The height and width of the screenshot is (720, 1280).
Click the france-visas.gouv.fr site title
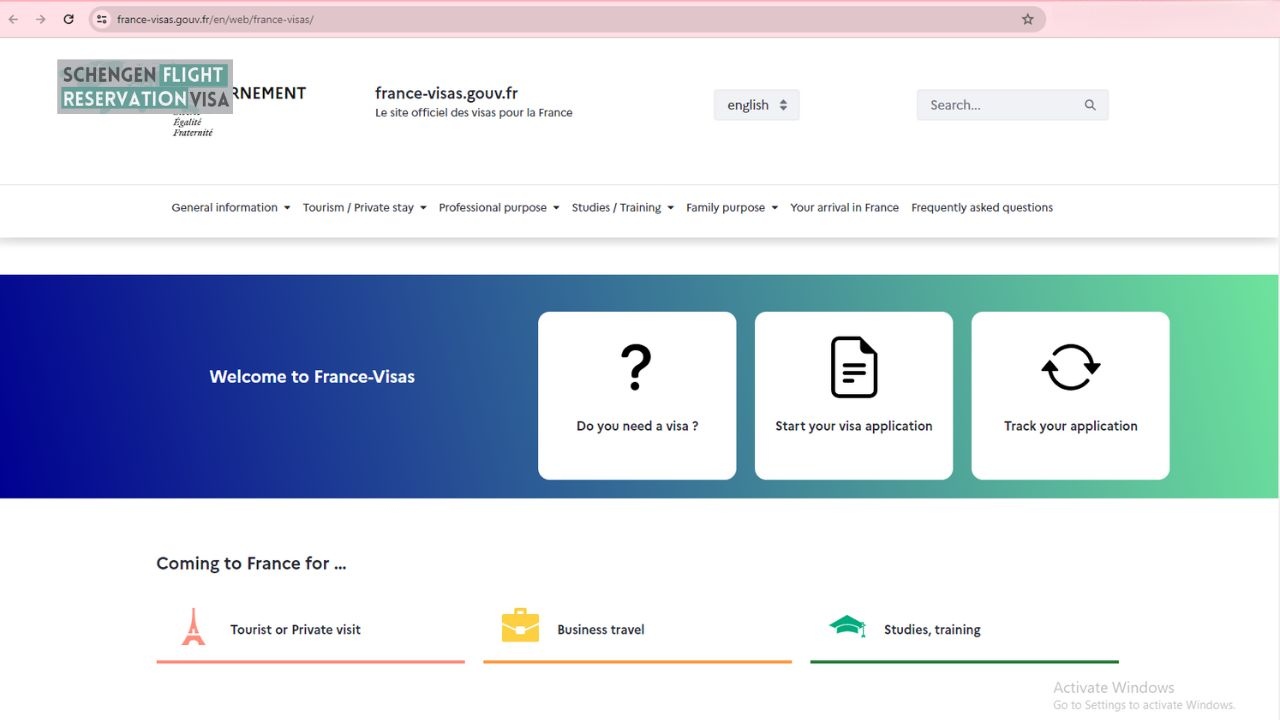tap(446, 93)
